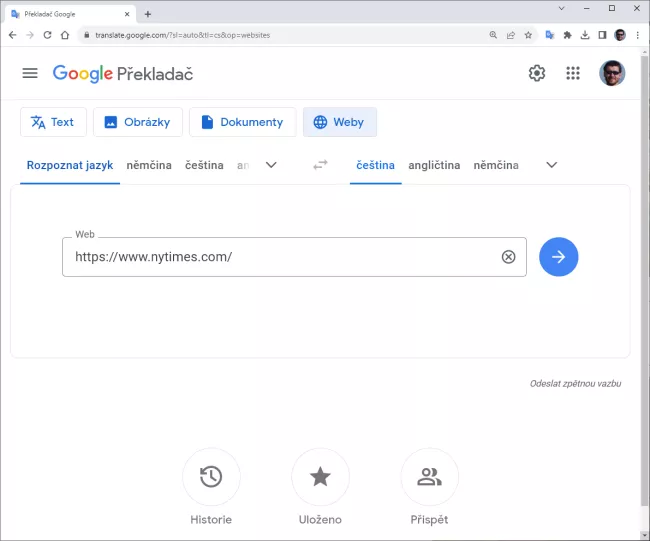Clear the website URL field
Image resolution: width=650 pixels, height=541 pixels.
508,257
